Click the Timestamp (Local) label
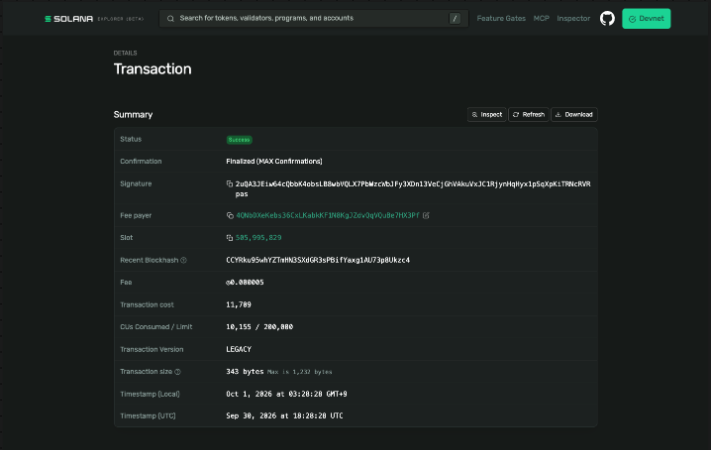Image resolution: width=711 pixels, height=450 pixels. [150, 394]
